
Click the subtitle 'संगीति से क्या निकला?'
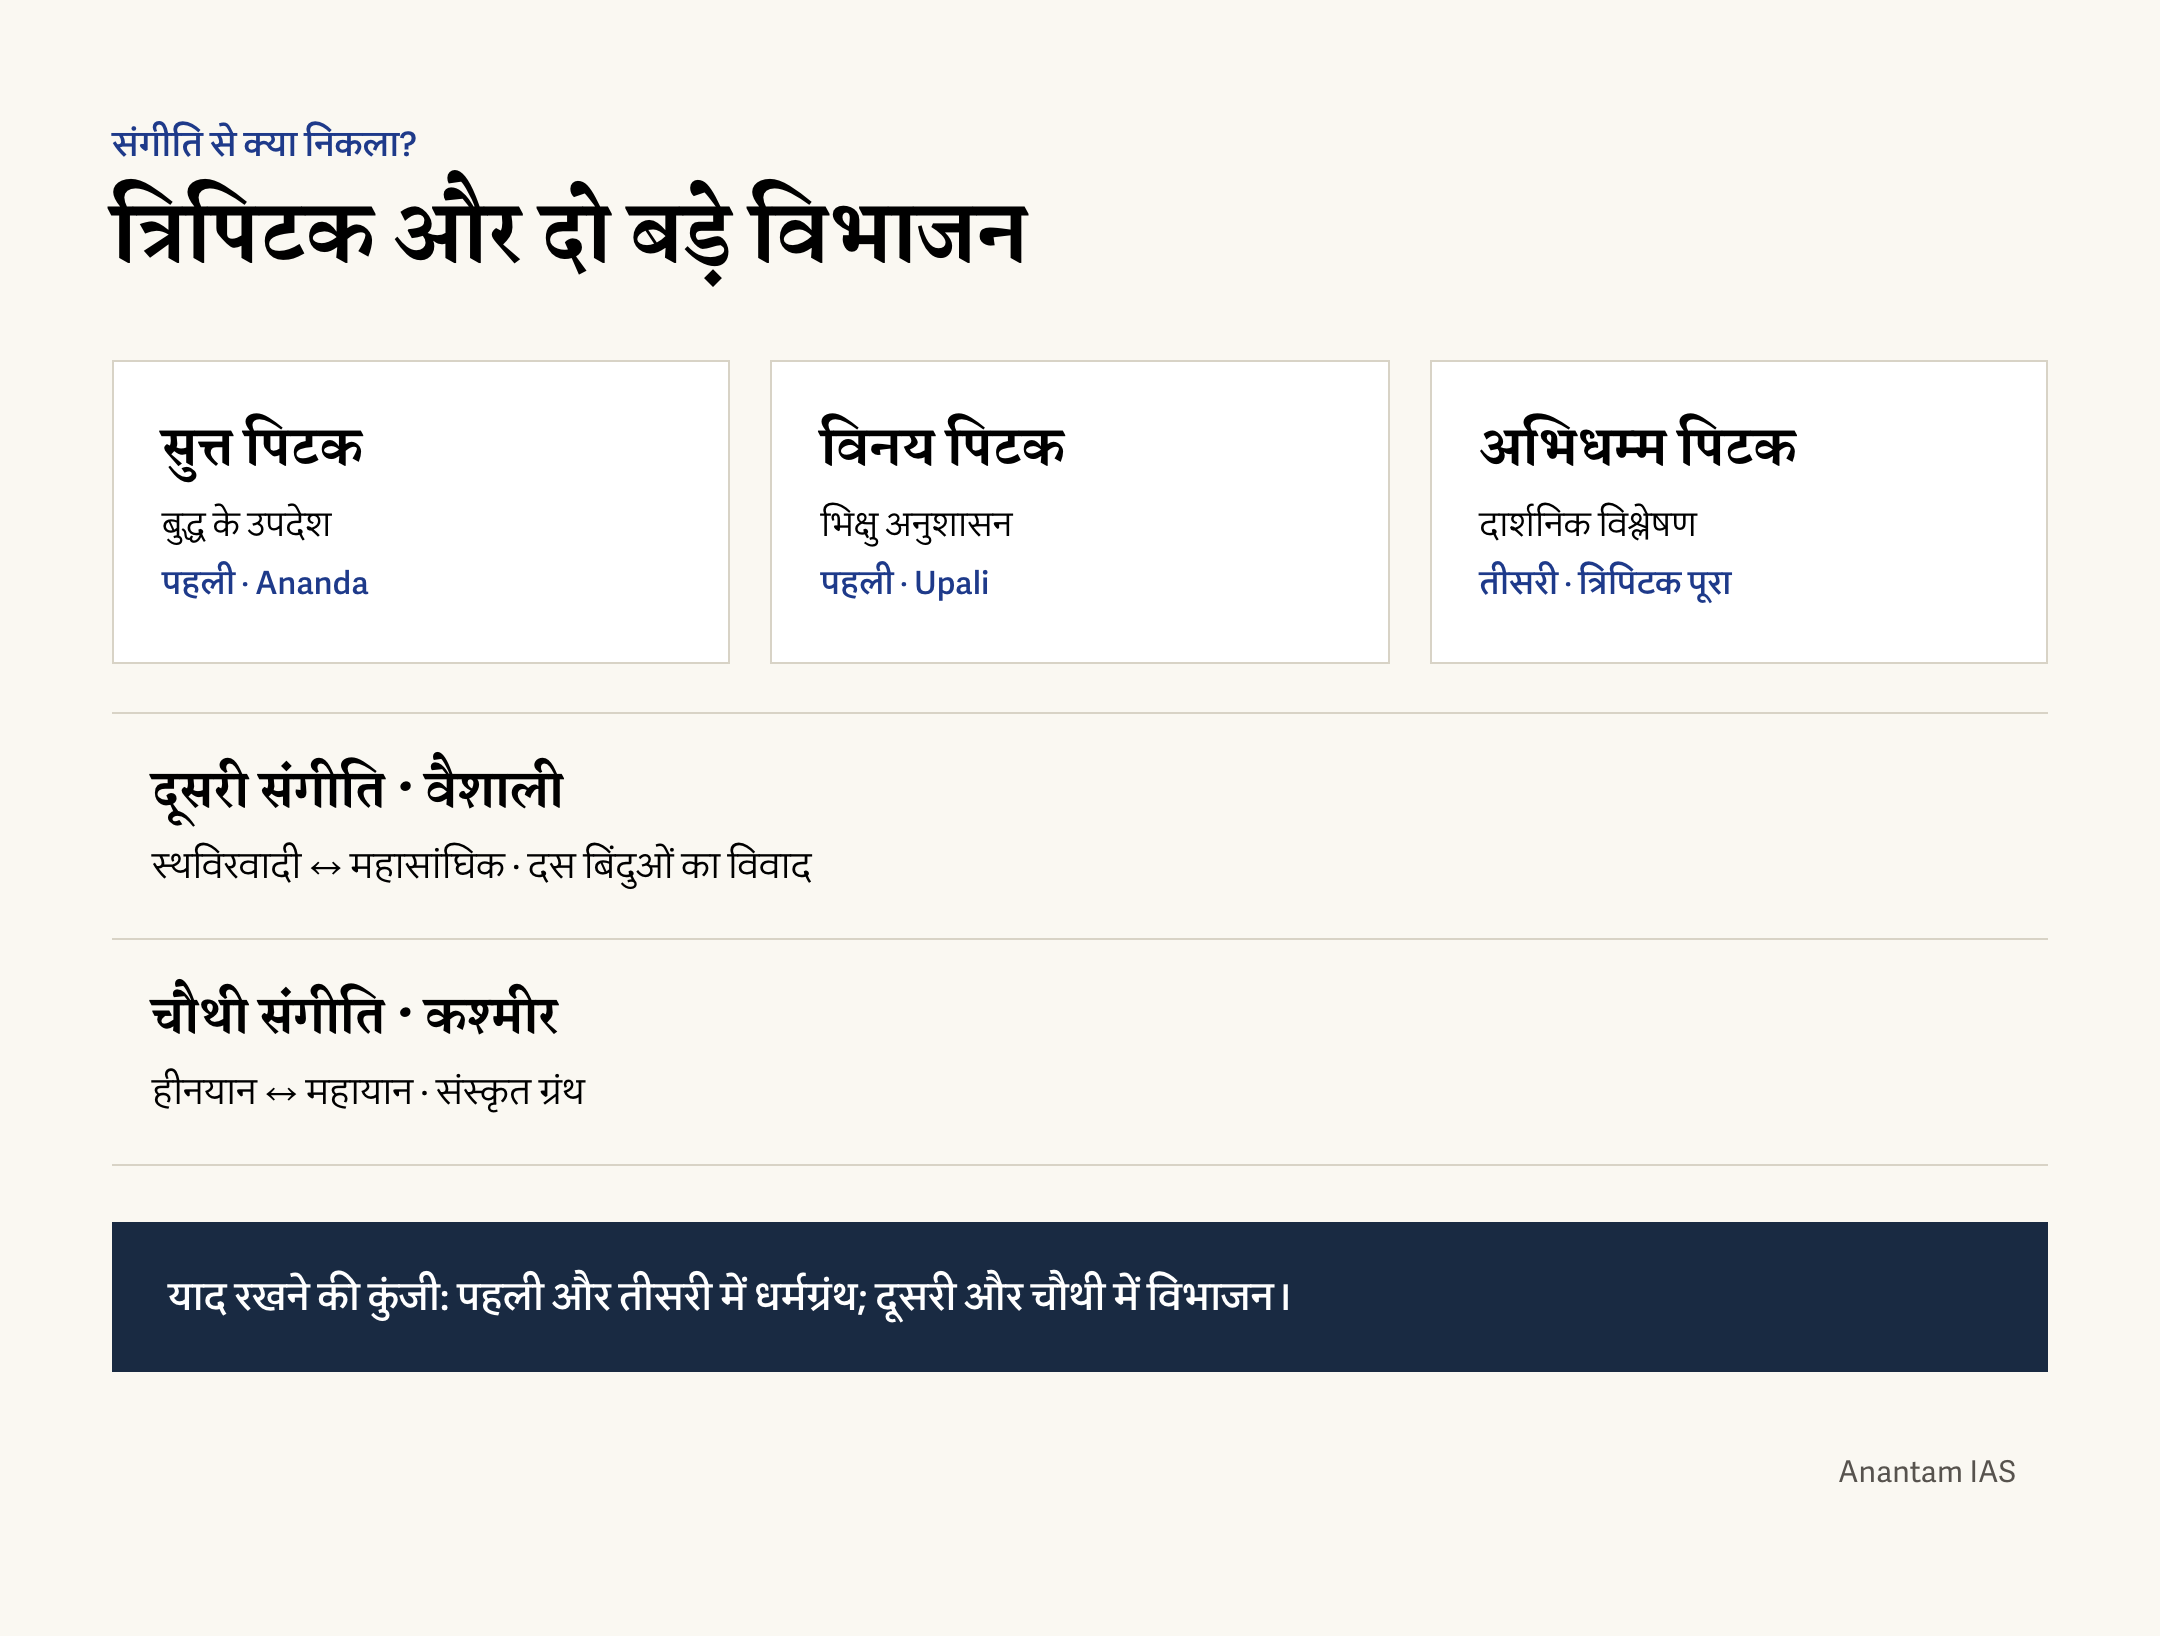[264, 143]
